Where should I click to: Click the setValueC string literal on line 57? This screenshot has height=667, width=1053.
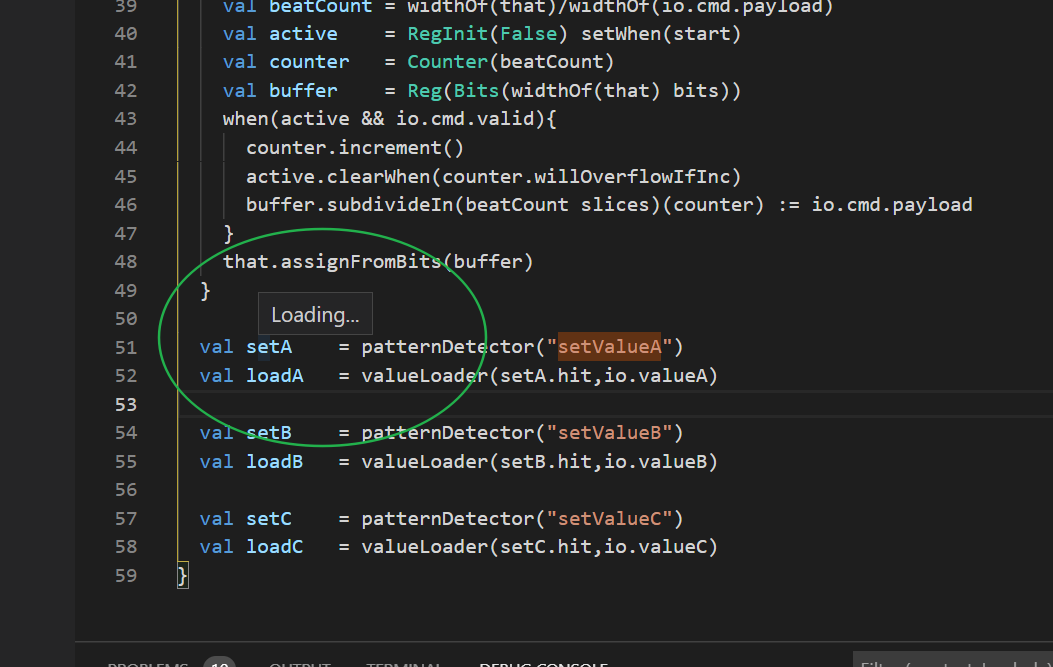pos(612,518)
